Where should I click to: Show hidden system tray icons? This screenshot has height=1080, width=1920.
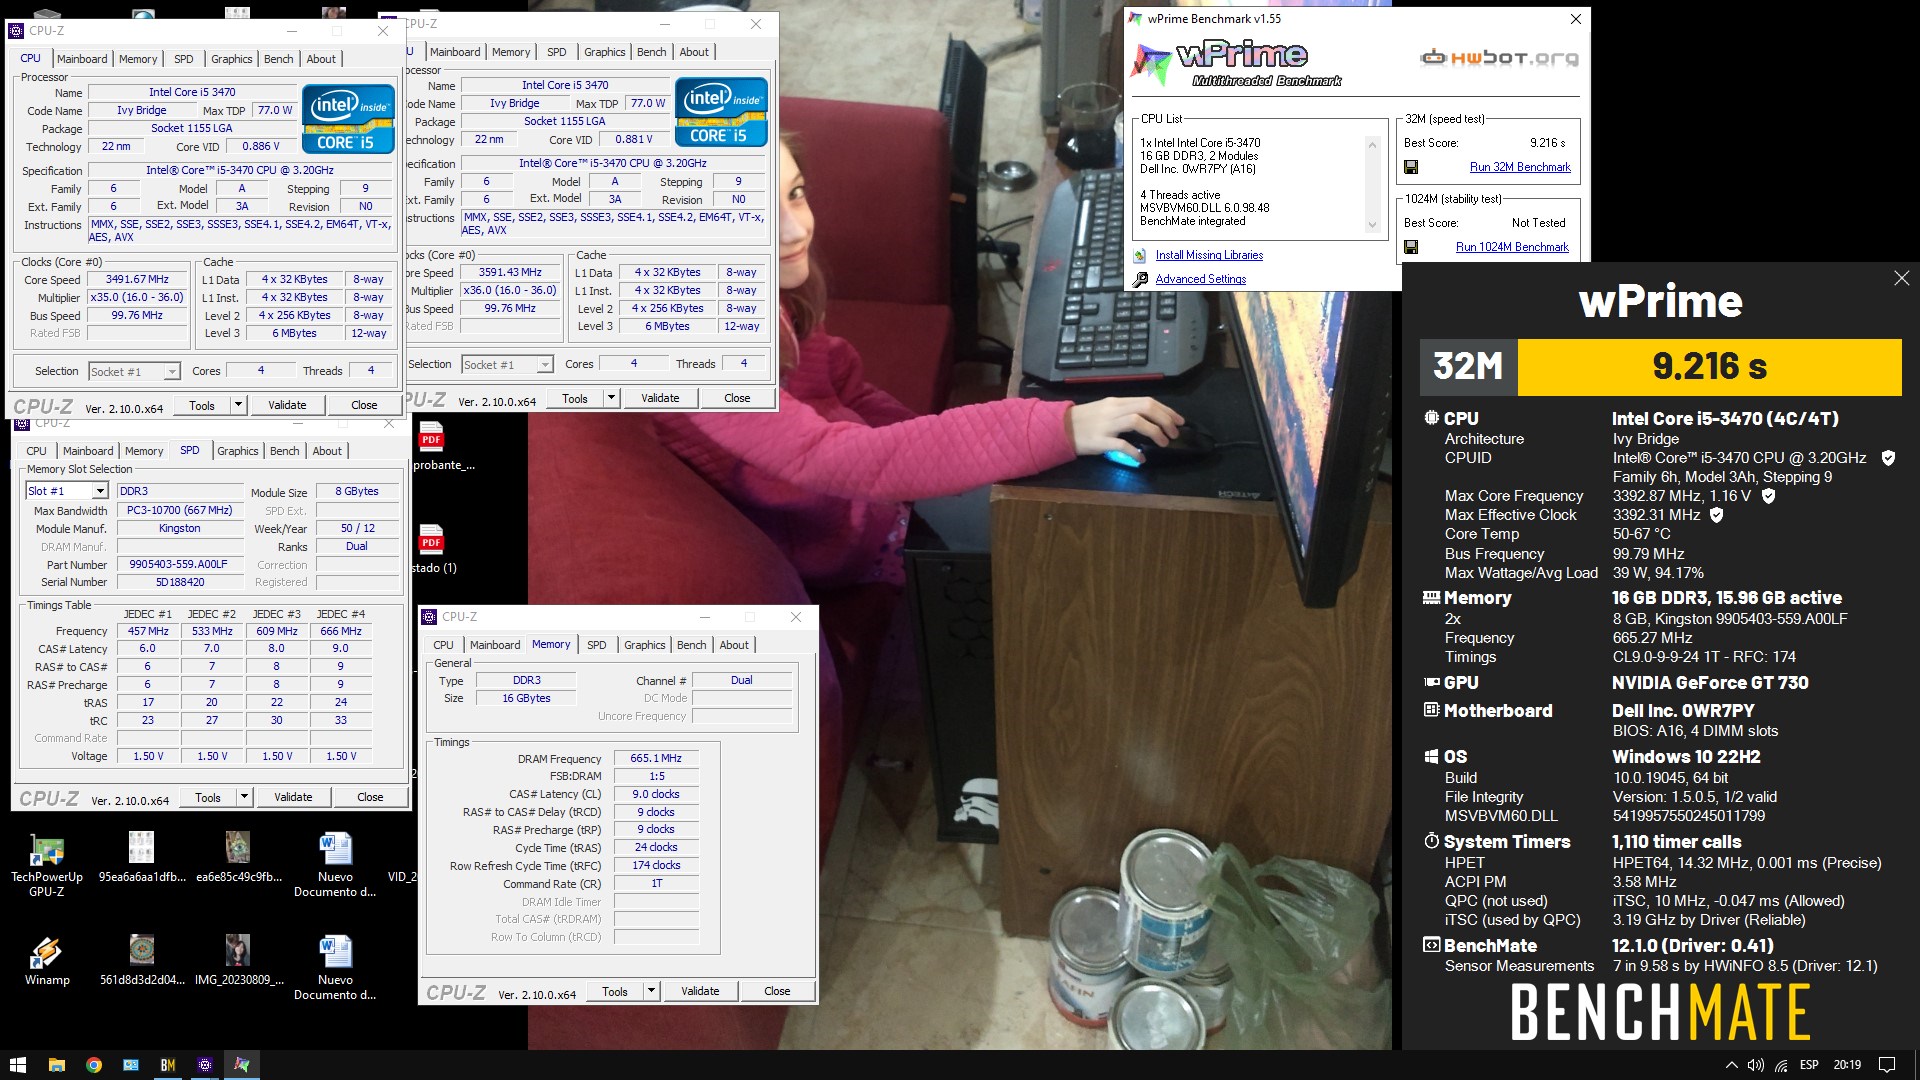point(1731,1065)
